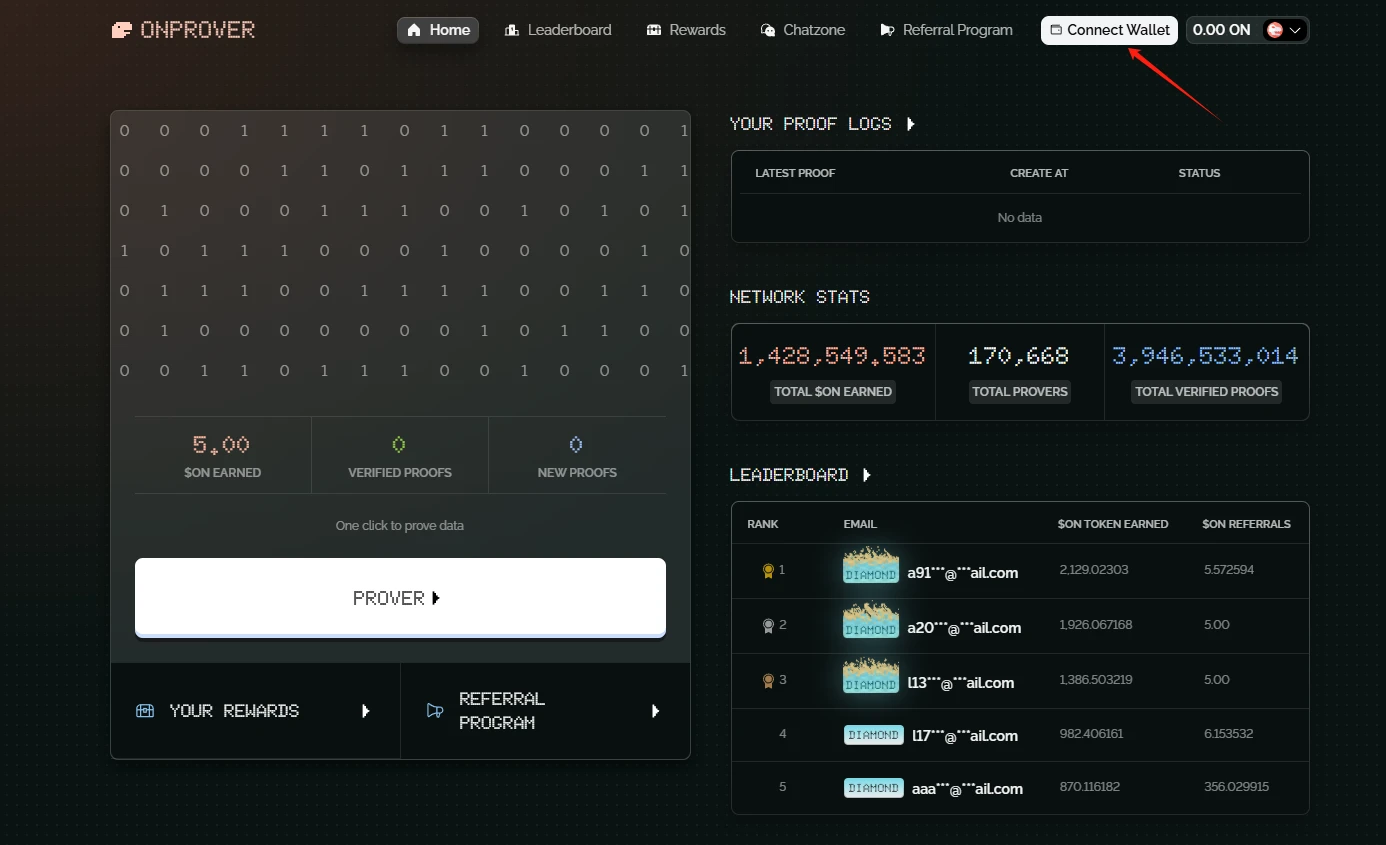Click the Diamond badge for rank 5 user
The image size is (1386, 845).
(x=873, y=788)
